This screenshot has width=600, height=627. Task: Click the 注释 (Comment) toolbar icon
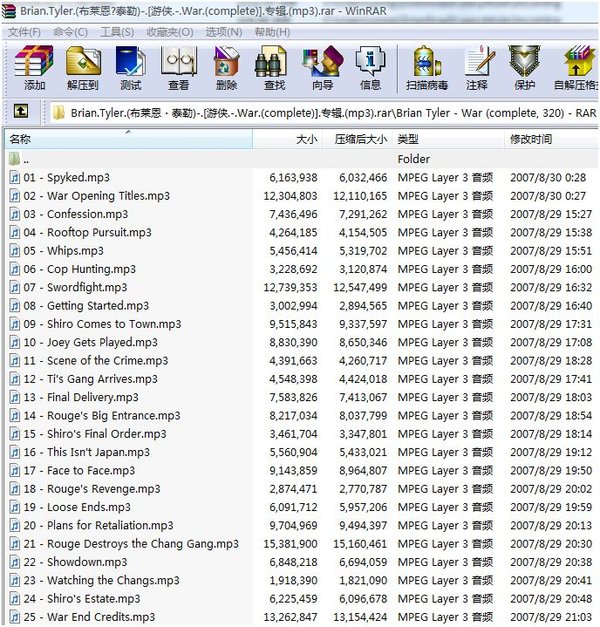pyautogui.click(x=480, y=61)
